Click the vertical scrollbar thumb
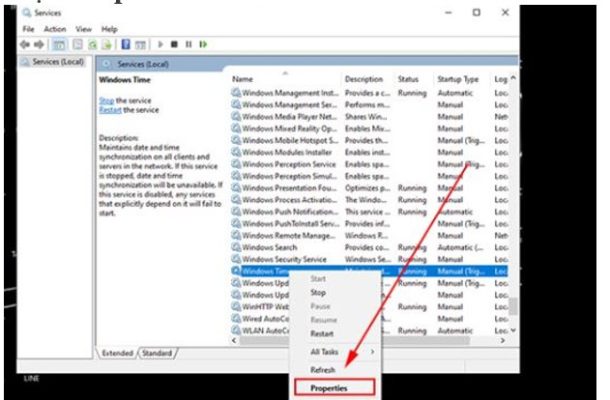The width and height of the screenshot is (610, 400). click(514, 307)
